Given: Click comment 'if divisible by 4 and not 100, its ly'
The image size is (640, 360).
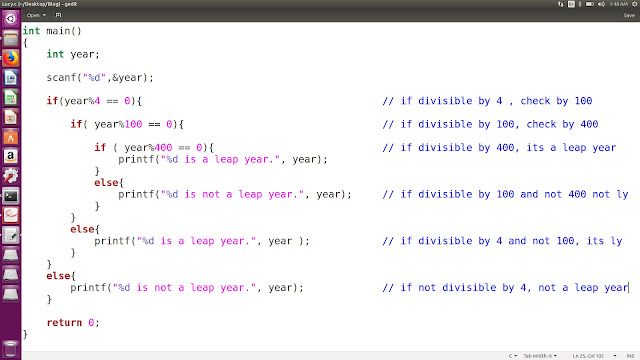Looking at the screenshot, I should click(x=502, y=241).
